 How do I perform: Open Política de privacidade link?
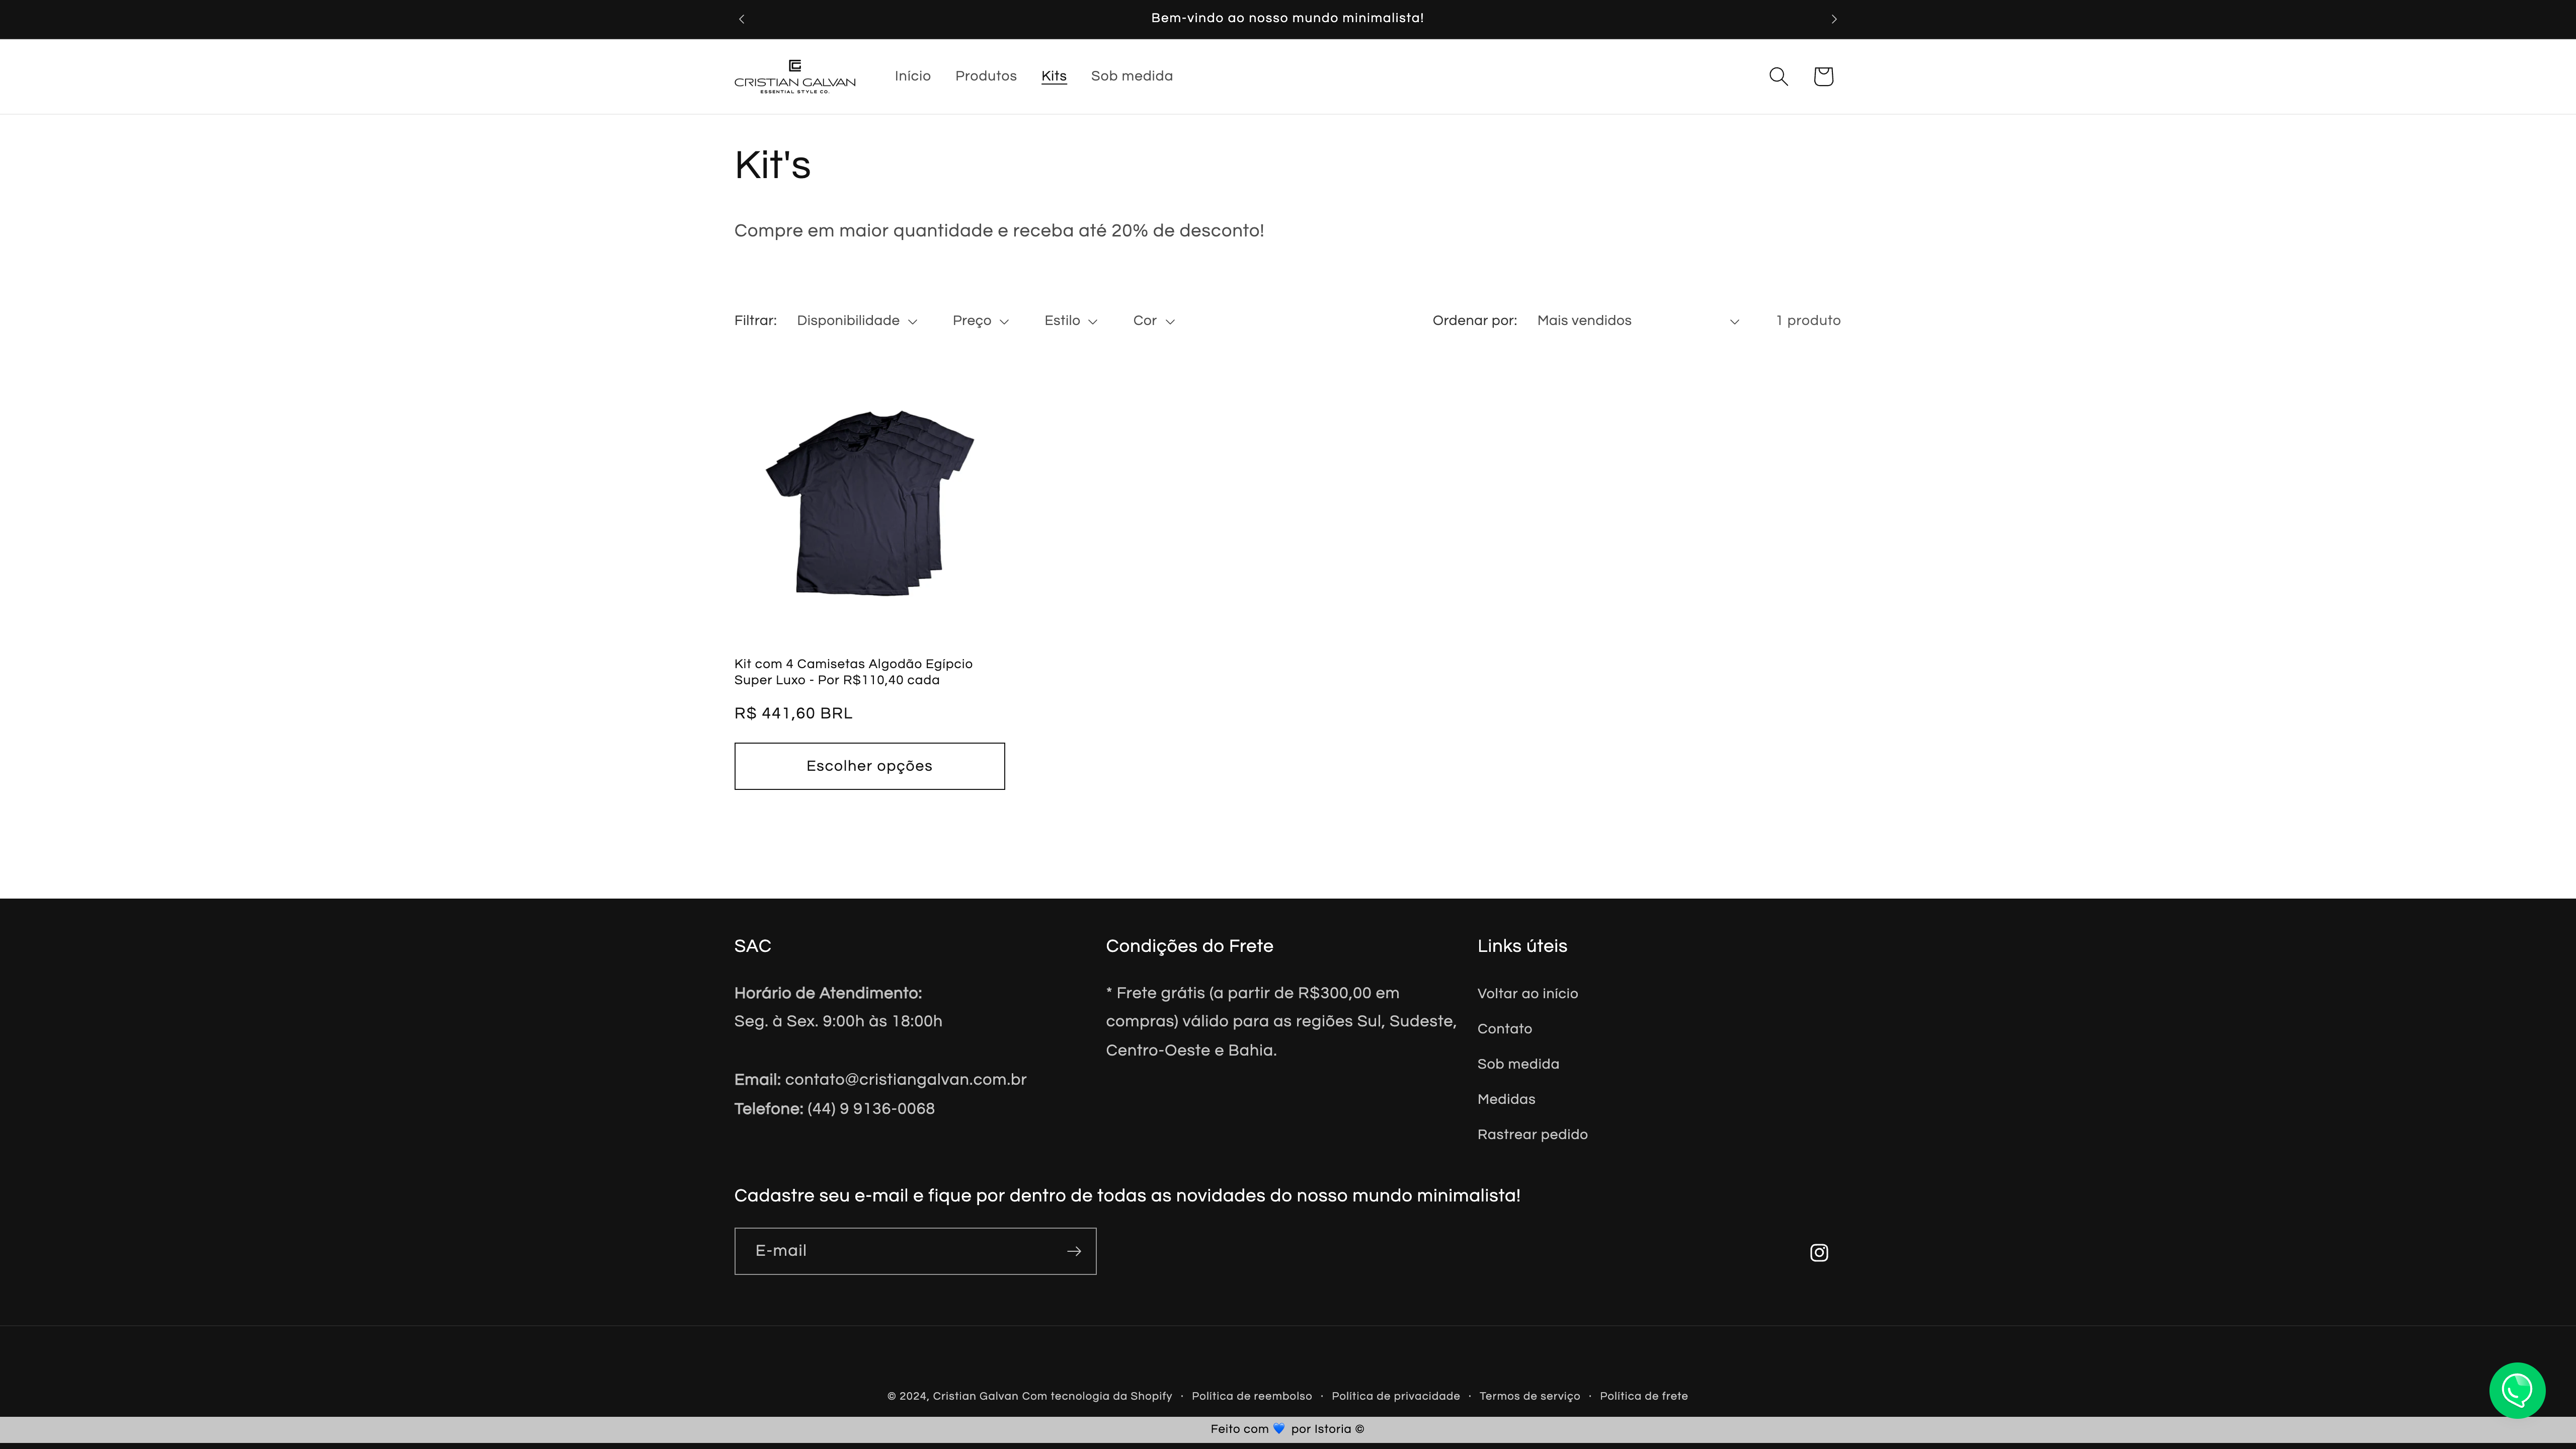click(1395, 1396)
